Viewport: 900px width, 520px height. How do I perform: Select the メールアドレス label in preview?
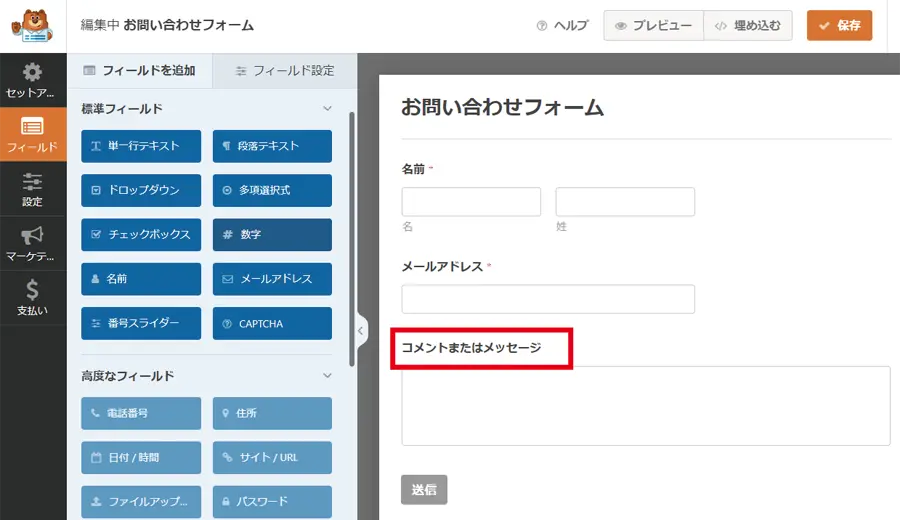[x=443, y=266]
